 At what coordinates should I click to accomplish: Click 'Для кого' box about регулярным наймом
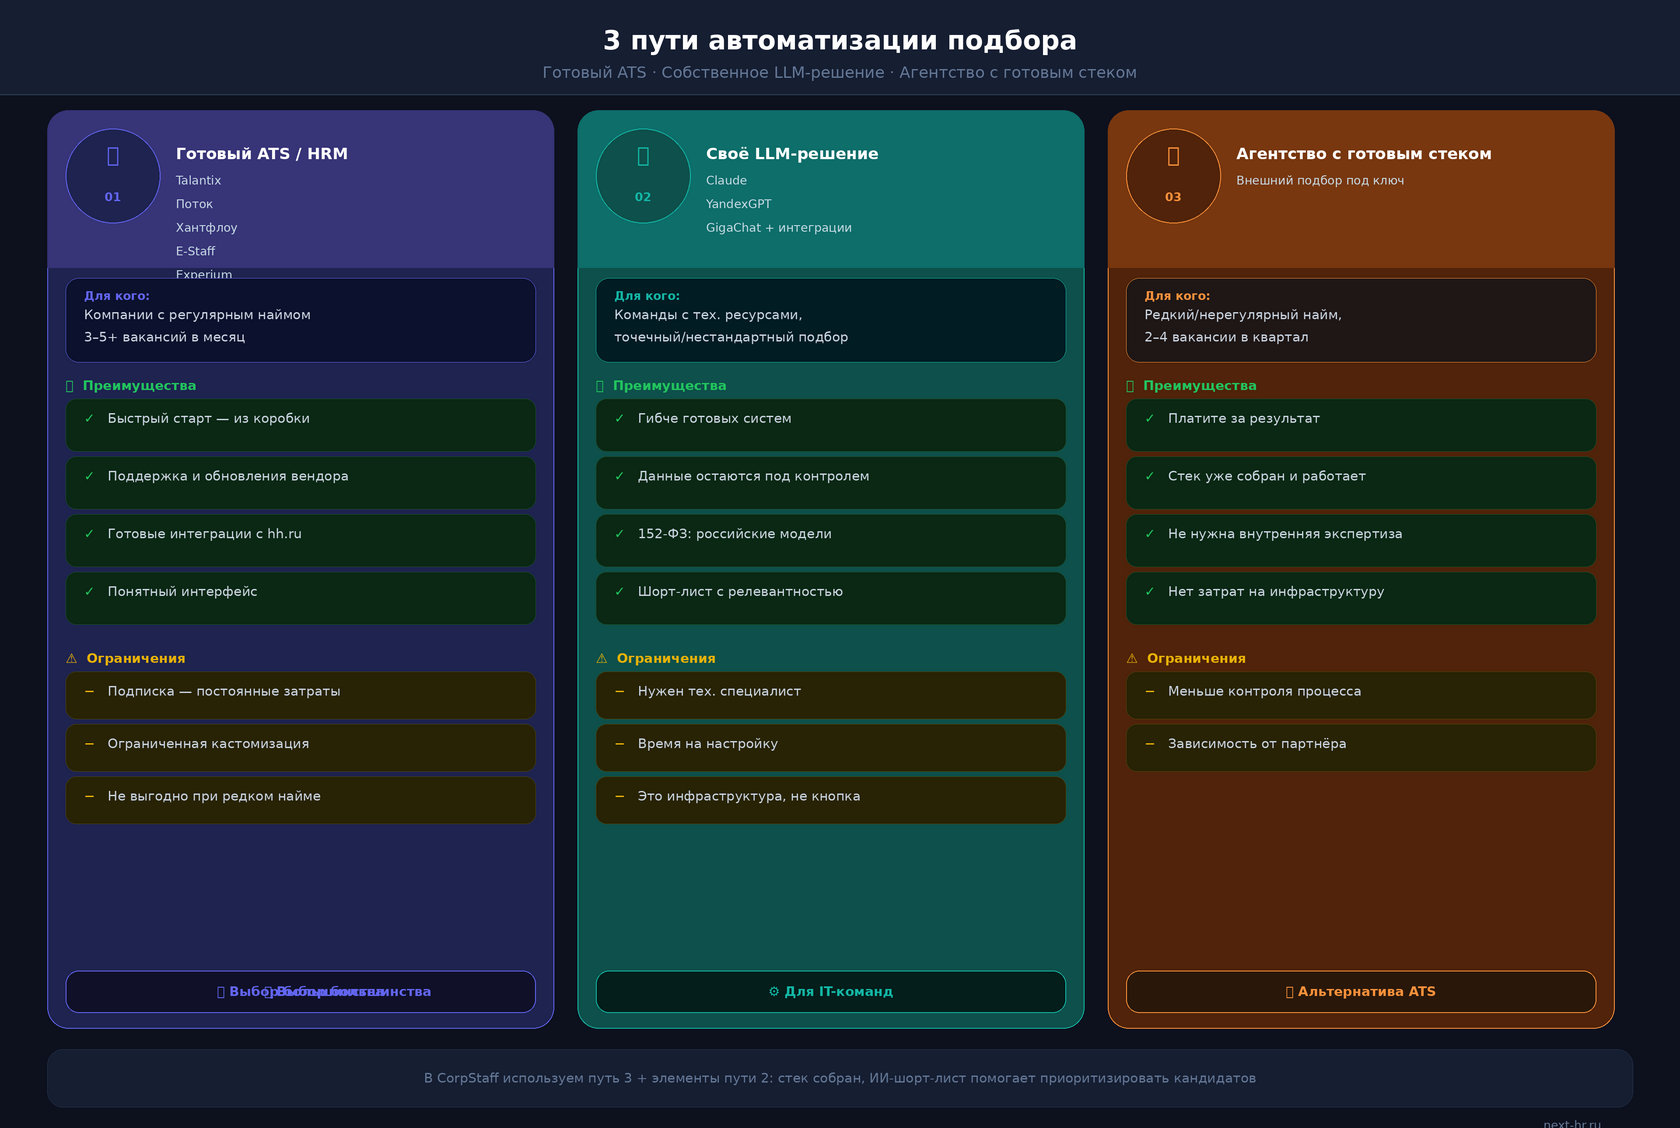pyautogui.click(x=301, y=320)
